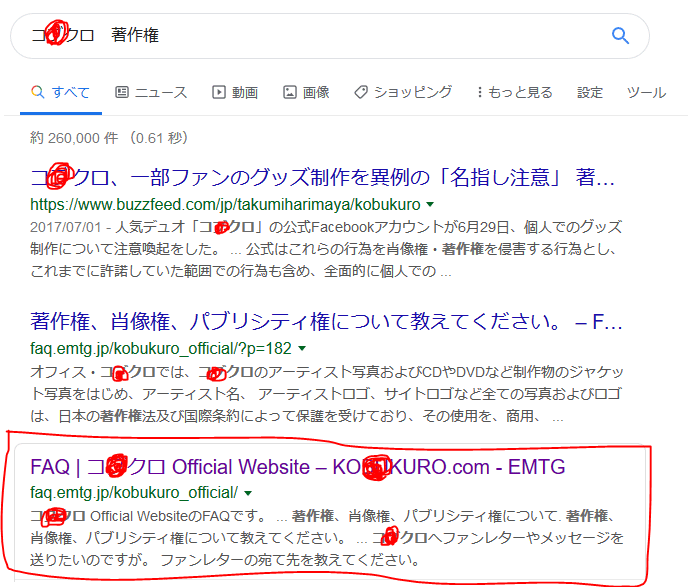The width and height of the screenshot is (688, 587).
Task: Click the blue search magnifier icon
Action: pyautogui.click(x=620, y=36)
